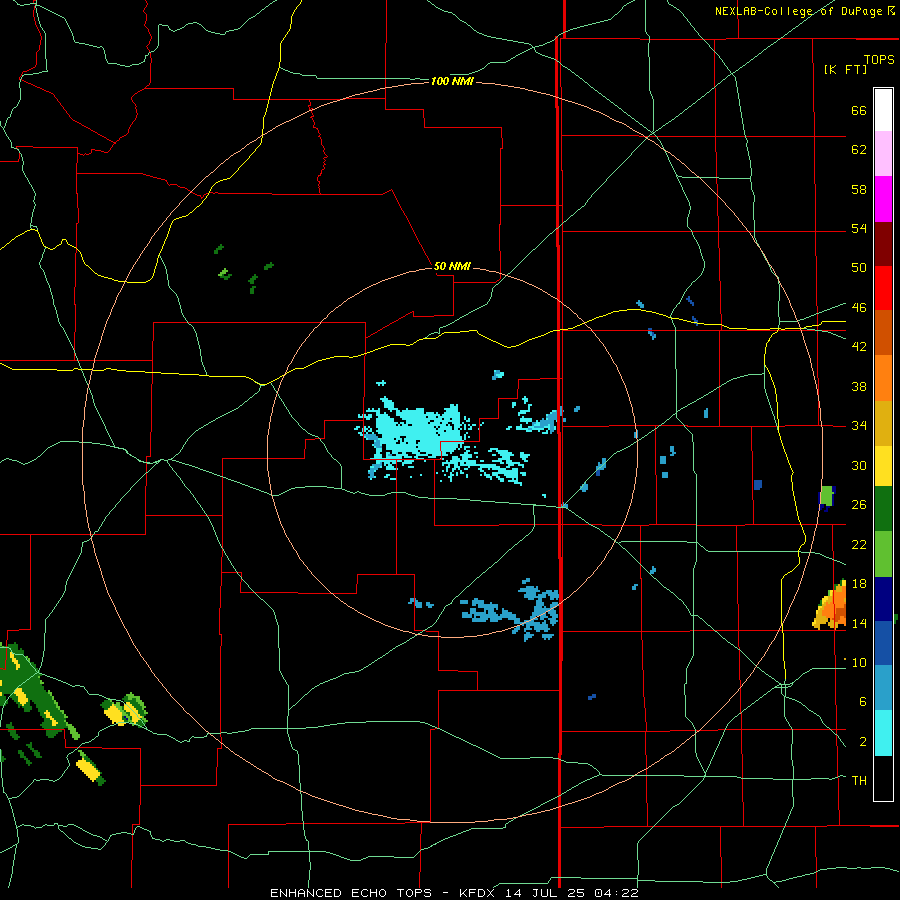
Task: Click the yellow legend color band
Action: click(883, 465)
